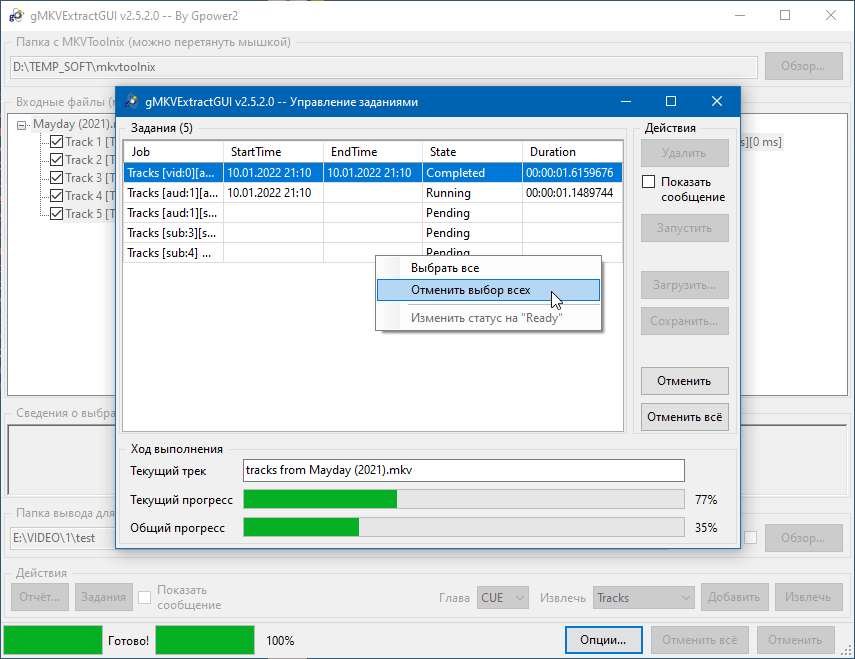Toggle main window Показать сообщение checkbox
Image resolution: width=855 pixels, height=659 pixels.
point(144,597)
